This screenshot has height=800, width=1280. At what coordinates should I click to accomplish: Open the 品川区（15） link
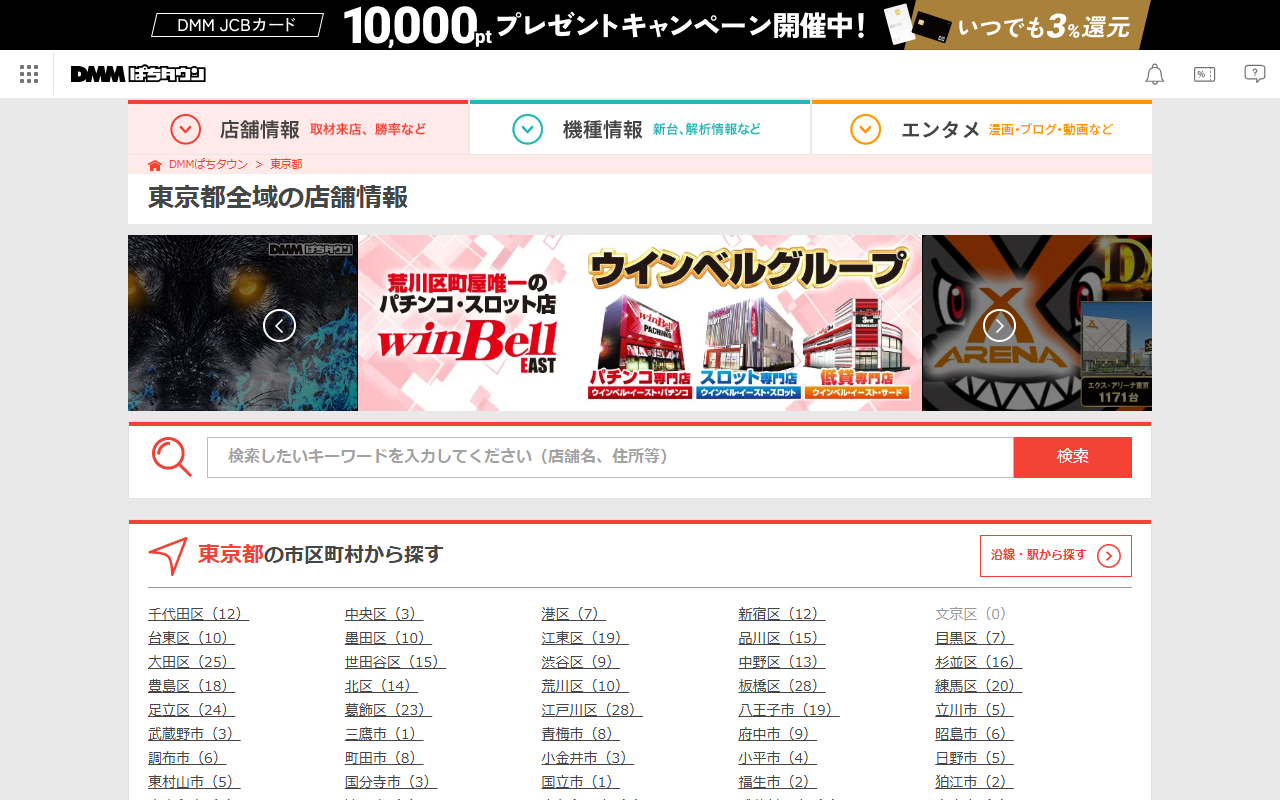(x=782, y=638)
